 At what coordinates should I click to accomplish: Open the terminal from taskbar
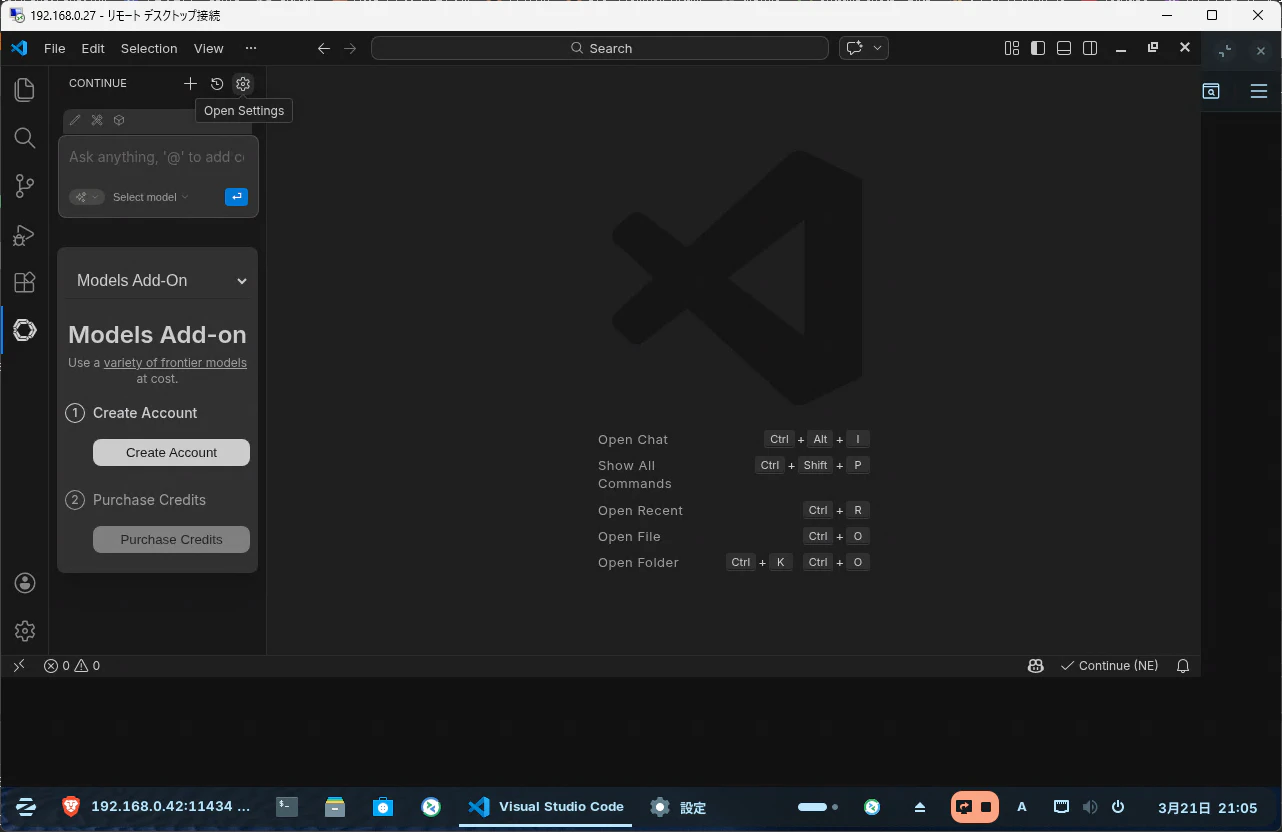pos(287,807)
